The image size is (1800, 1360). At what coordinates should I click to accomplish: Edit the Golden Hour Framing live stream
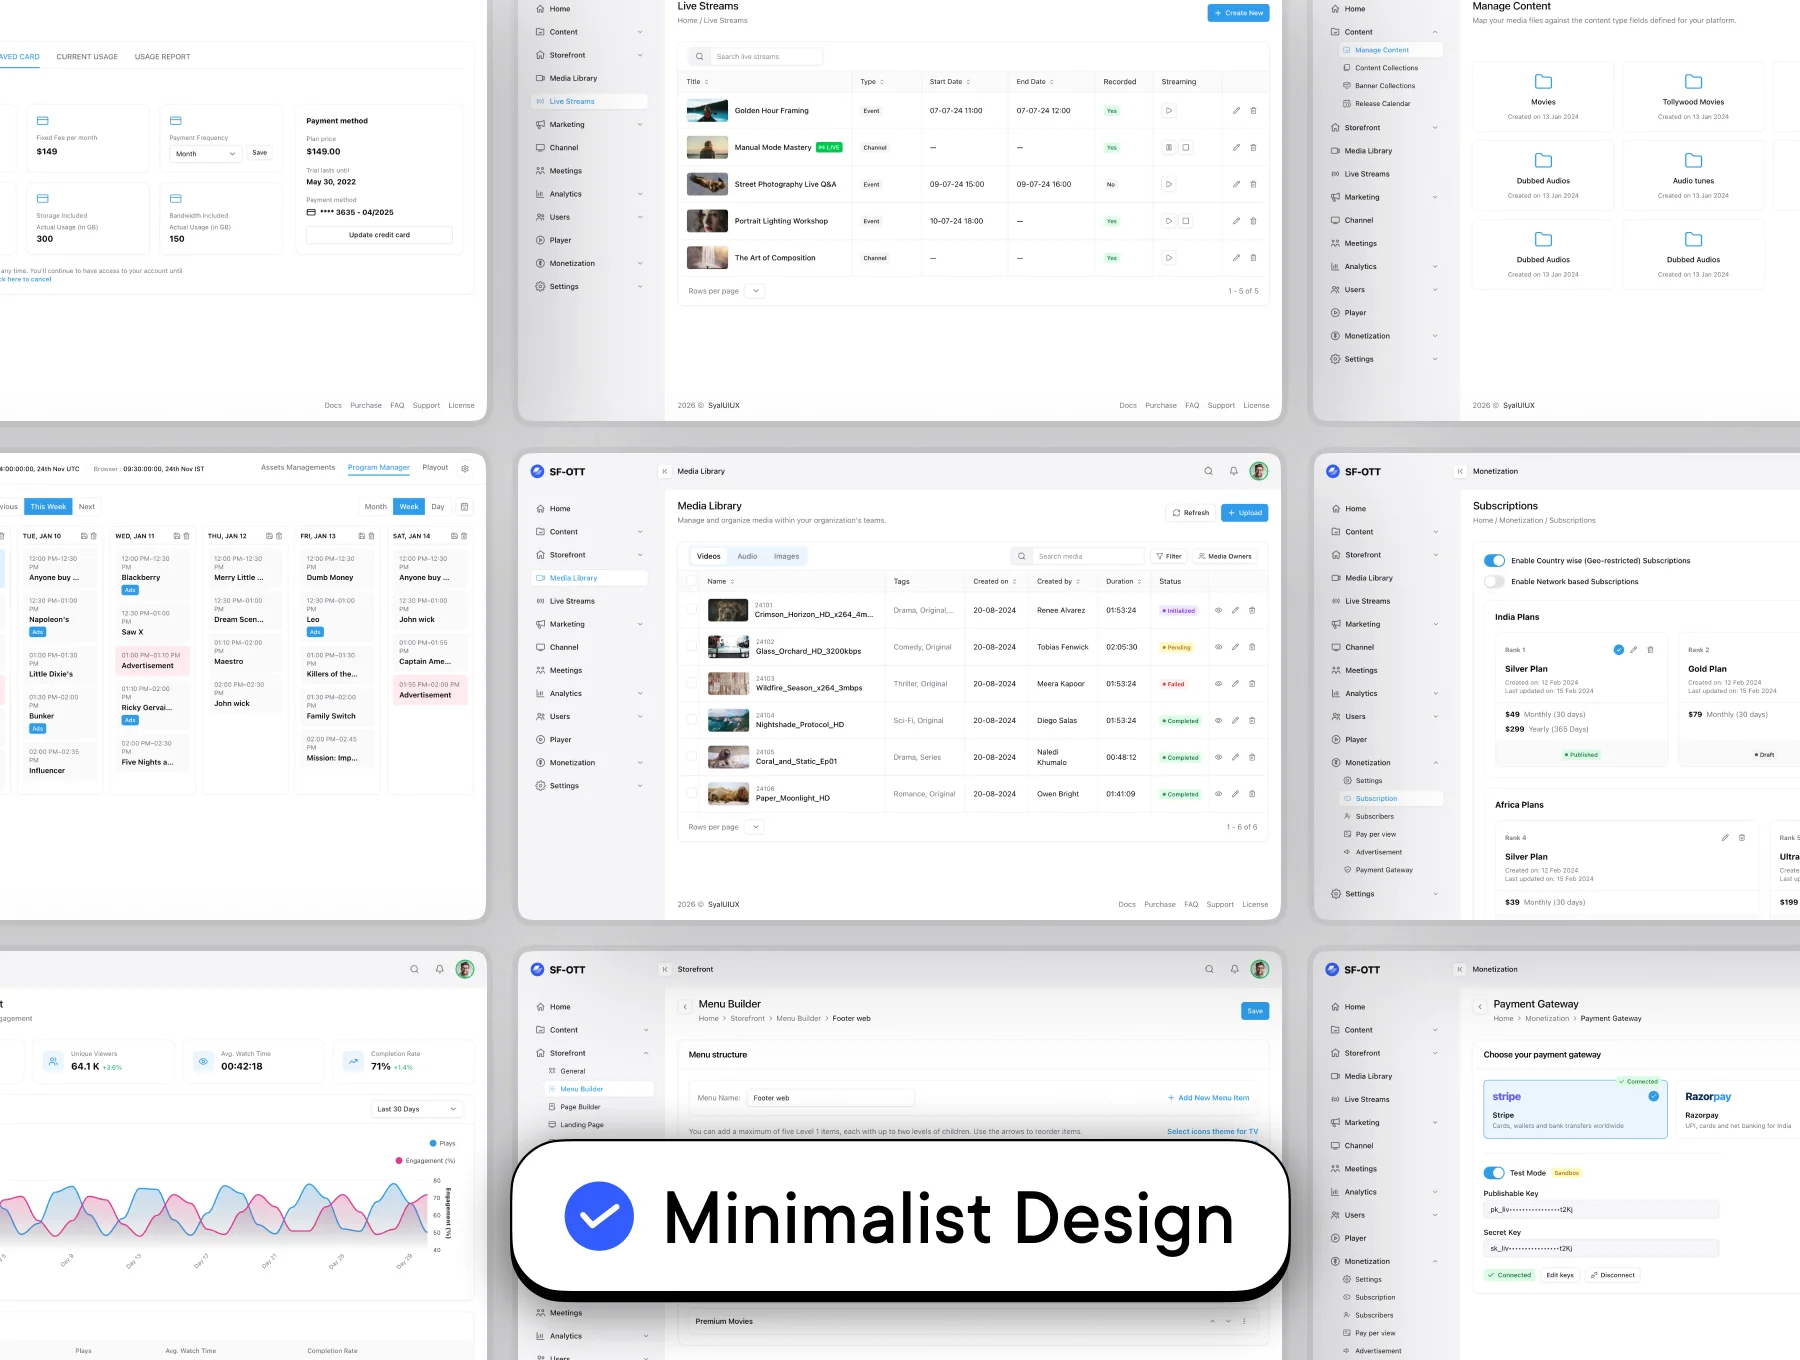1236,111
